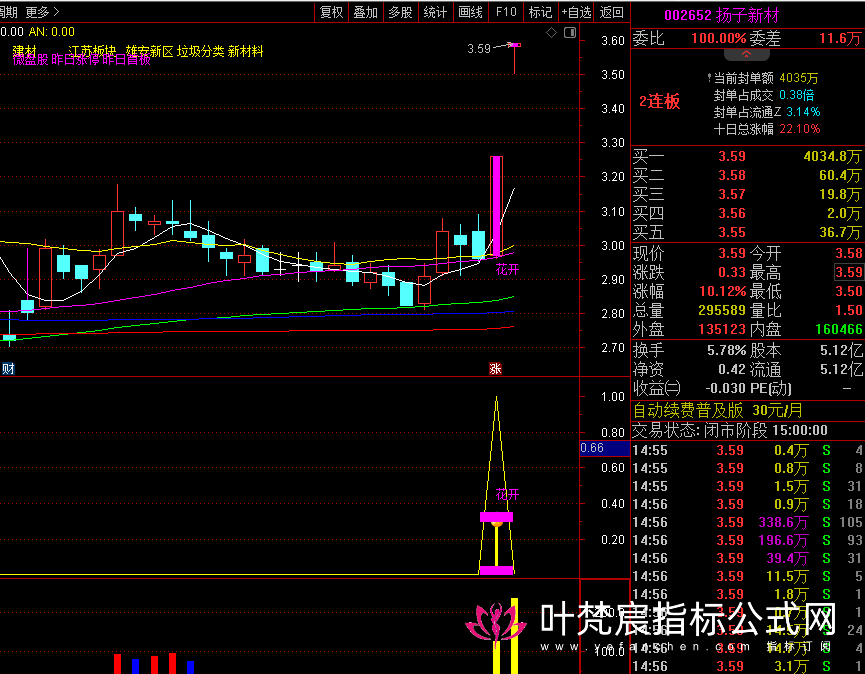This screenshot has height=674, width=865.
Task: Select the tall magenta limit-up candlestick
Action: (x=496, y=206)
